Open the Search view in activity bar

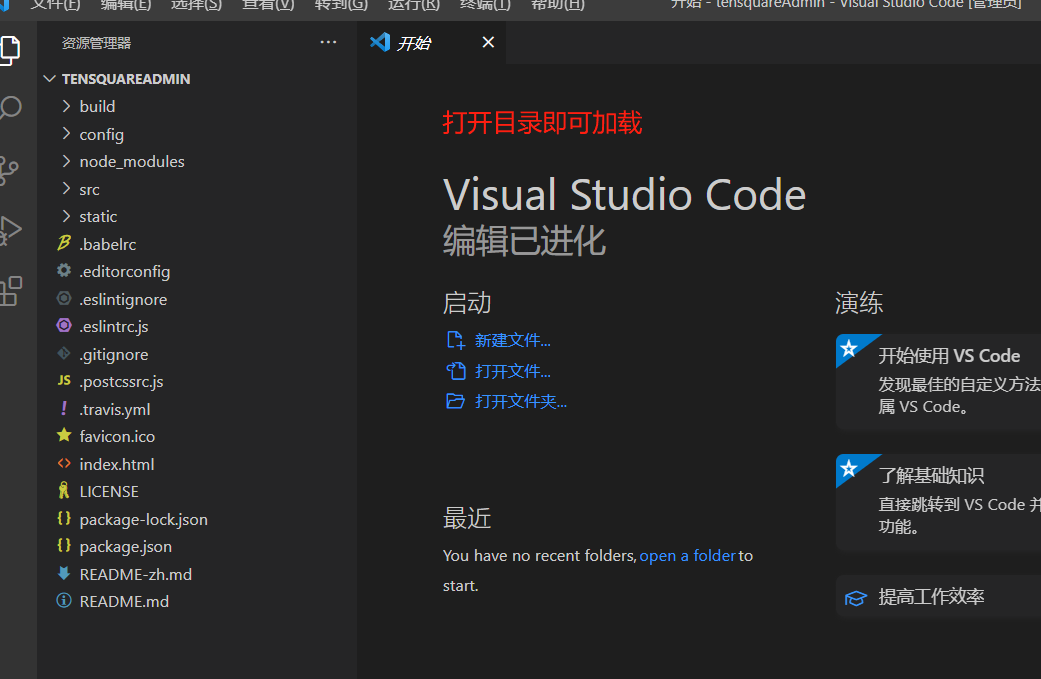[x=10, y=108]
